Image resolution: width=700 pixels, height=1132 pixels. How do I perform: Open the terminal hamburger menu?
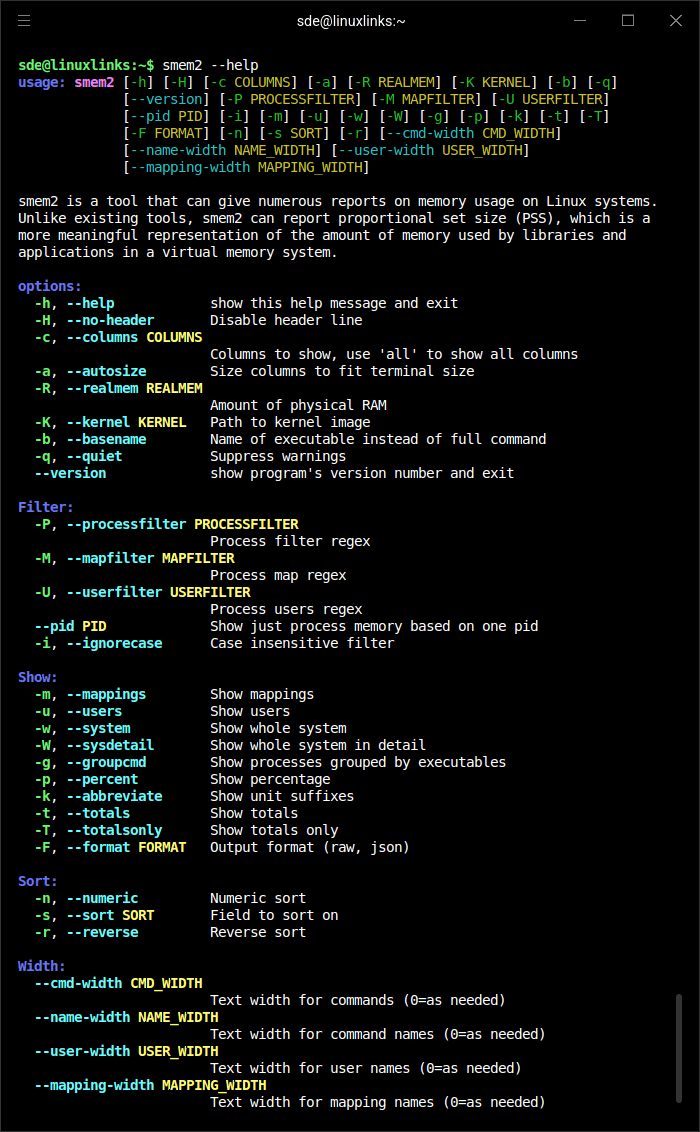click(24, 20)
